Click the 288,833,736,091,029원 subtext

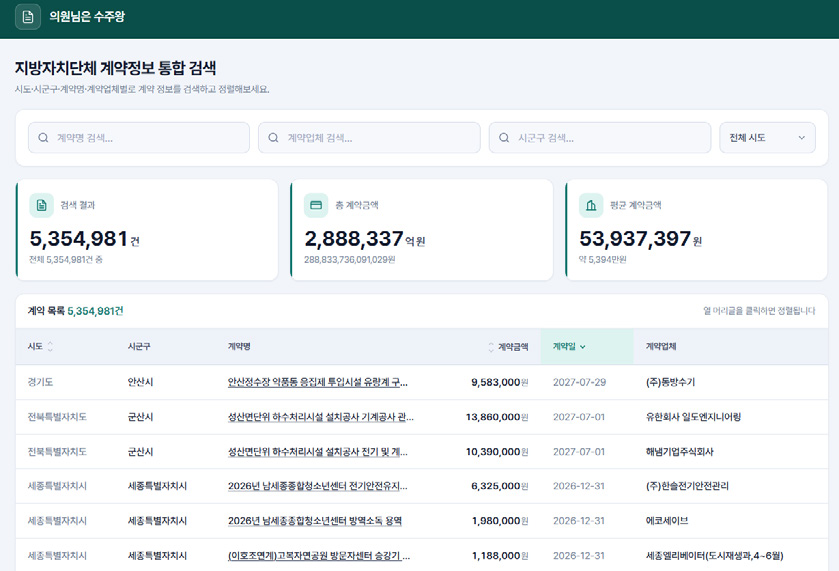(x=350, y=260)
